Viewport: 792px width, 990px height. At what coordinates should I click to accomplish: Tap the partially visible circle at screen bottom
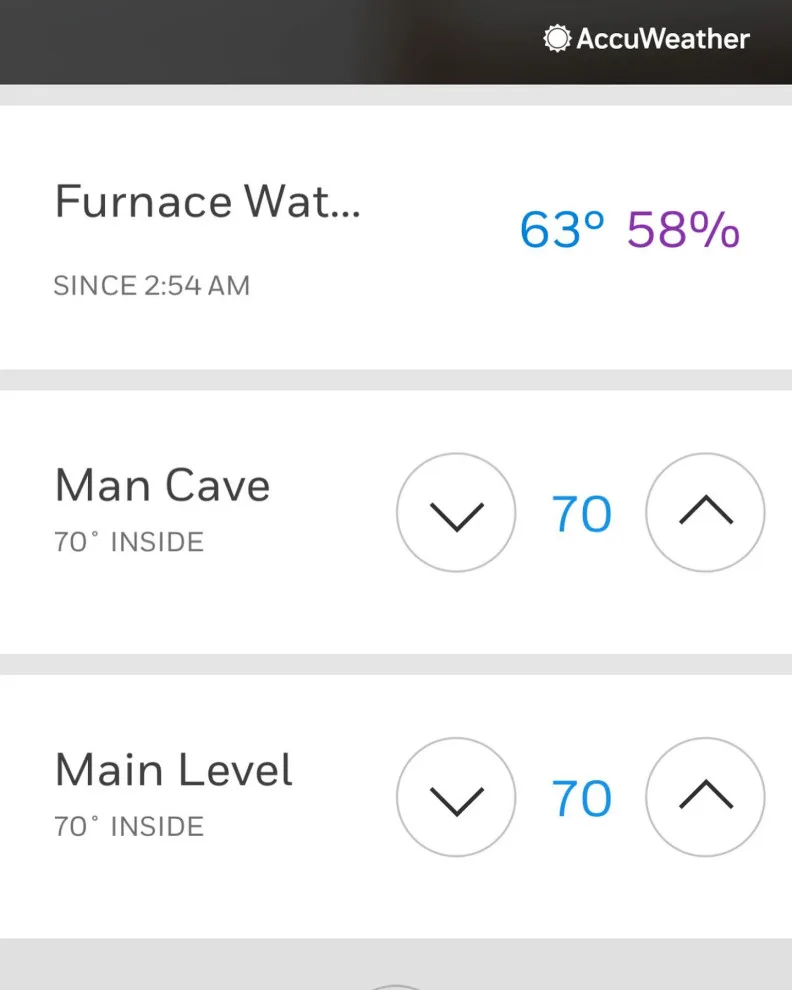[395, 986]
